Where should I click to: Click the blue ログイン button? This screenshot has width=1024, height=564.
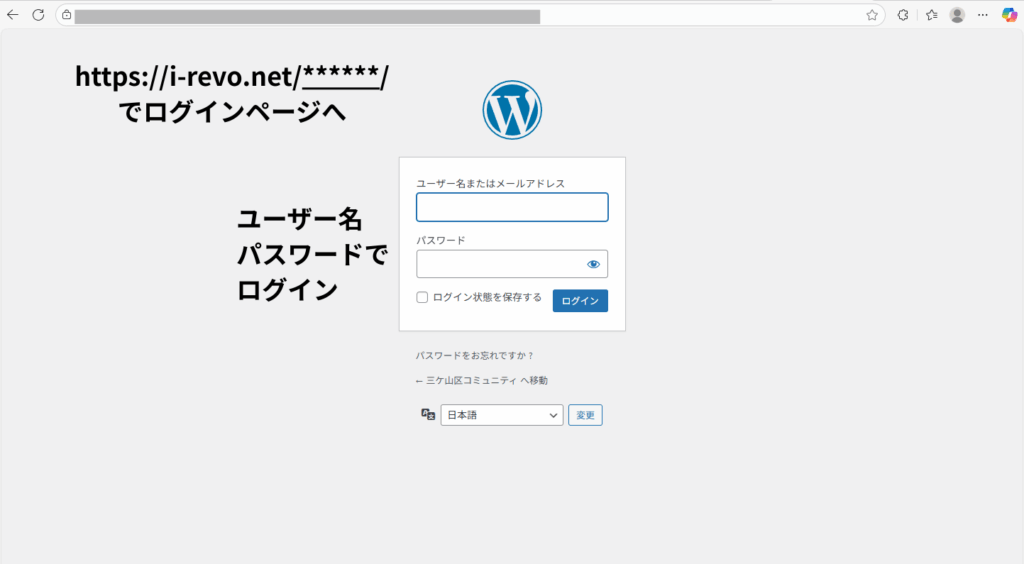[x=580, y=301]
